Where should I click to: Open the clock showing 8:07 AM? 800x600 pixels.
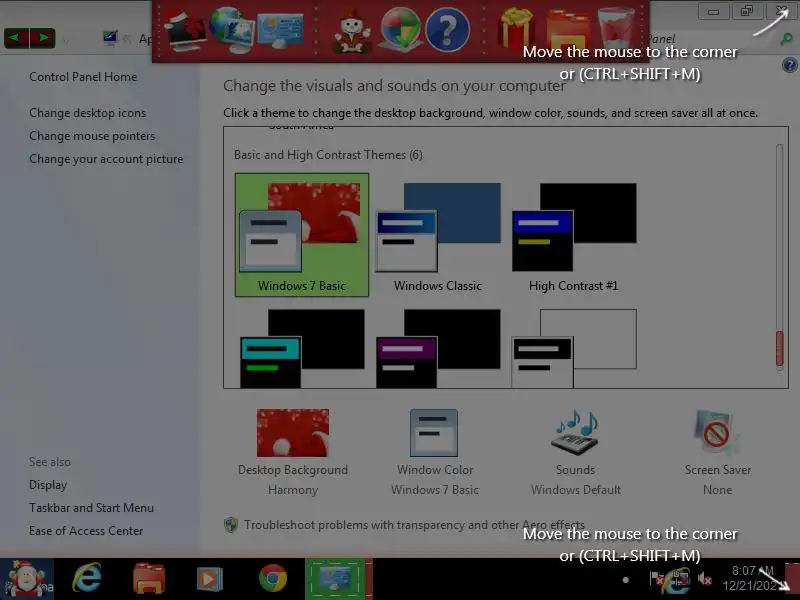point(752,578)
